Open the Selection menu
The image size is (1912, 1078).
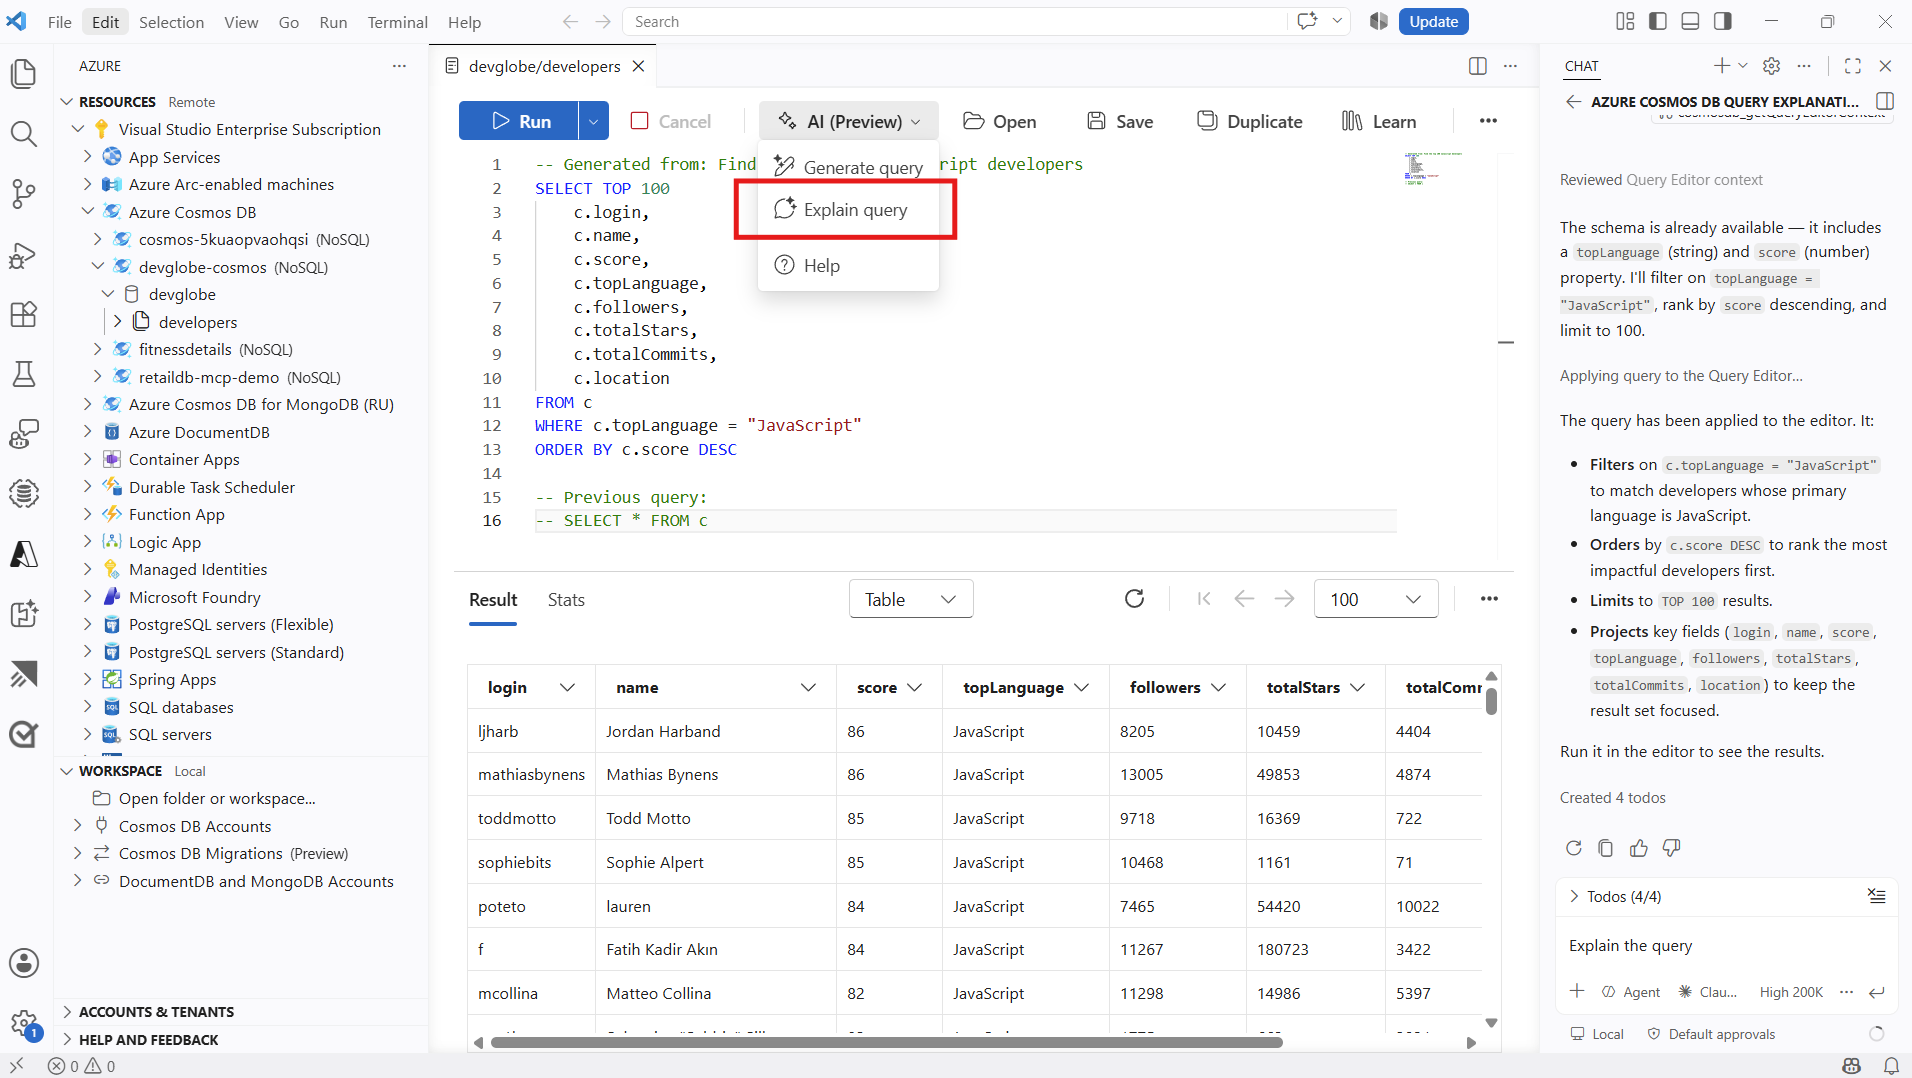pyautogui.click(x=171, y=22)
